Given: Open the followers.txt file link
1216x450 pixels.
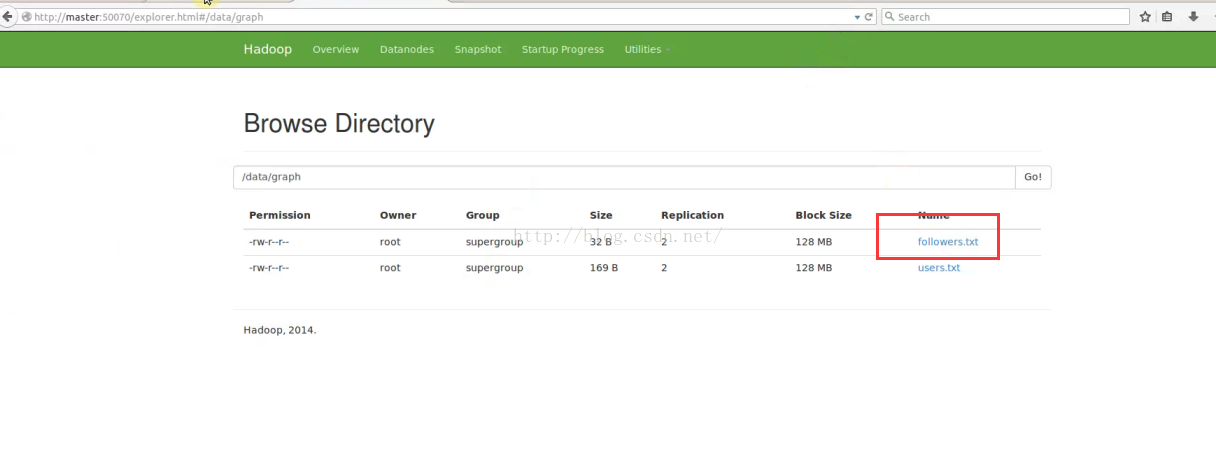Looking at the screenshot, I should 948,242.
